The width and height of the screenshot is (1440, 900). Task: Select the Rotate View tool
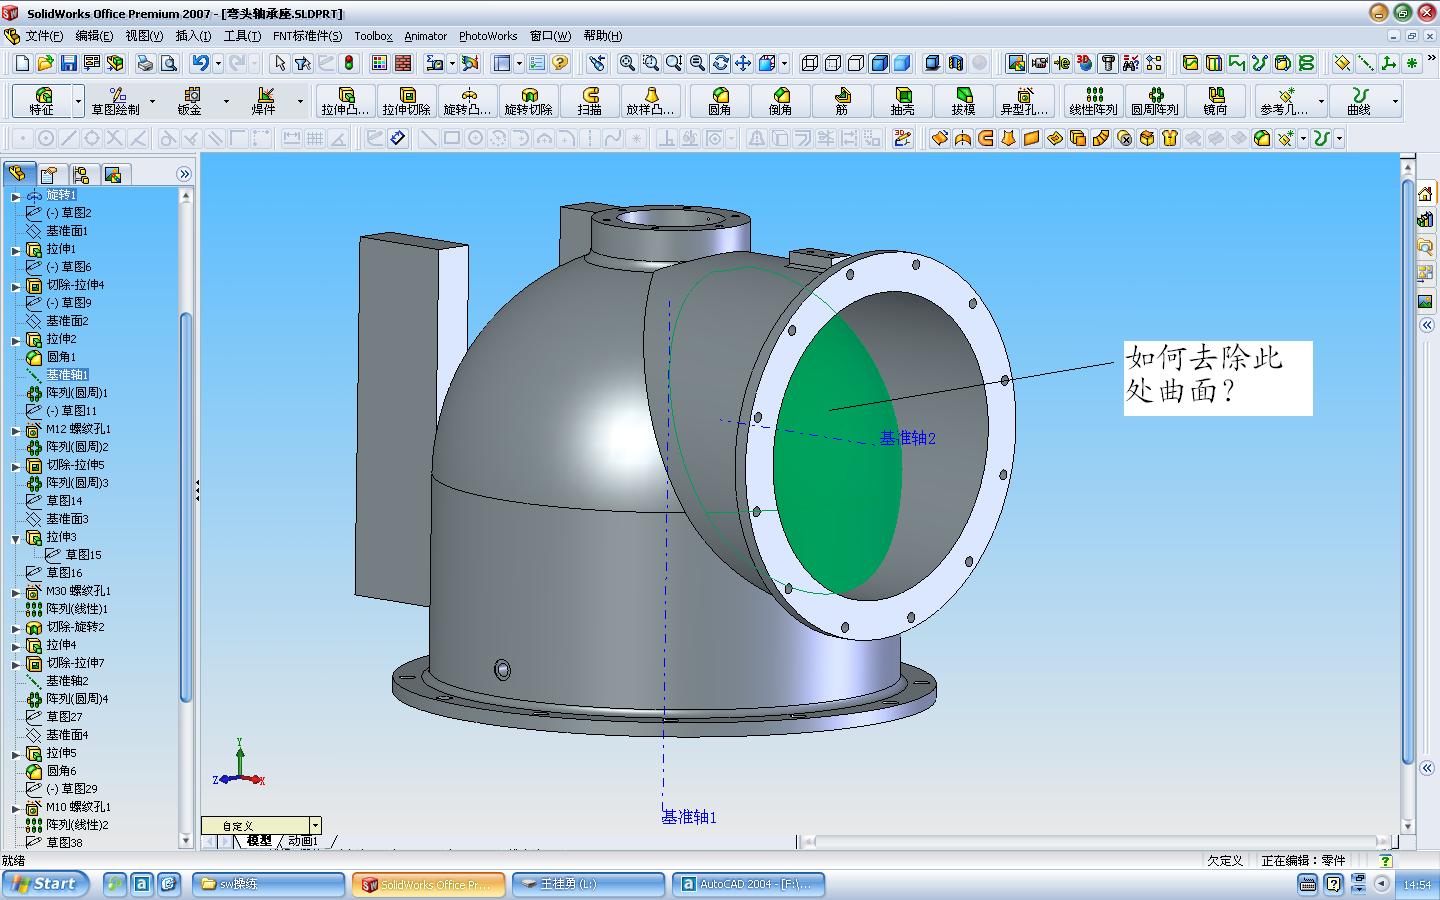[x=720, y=63]
